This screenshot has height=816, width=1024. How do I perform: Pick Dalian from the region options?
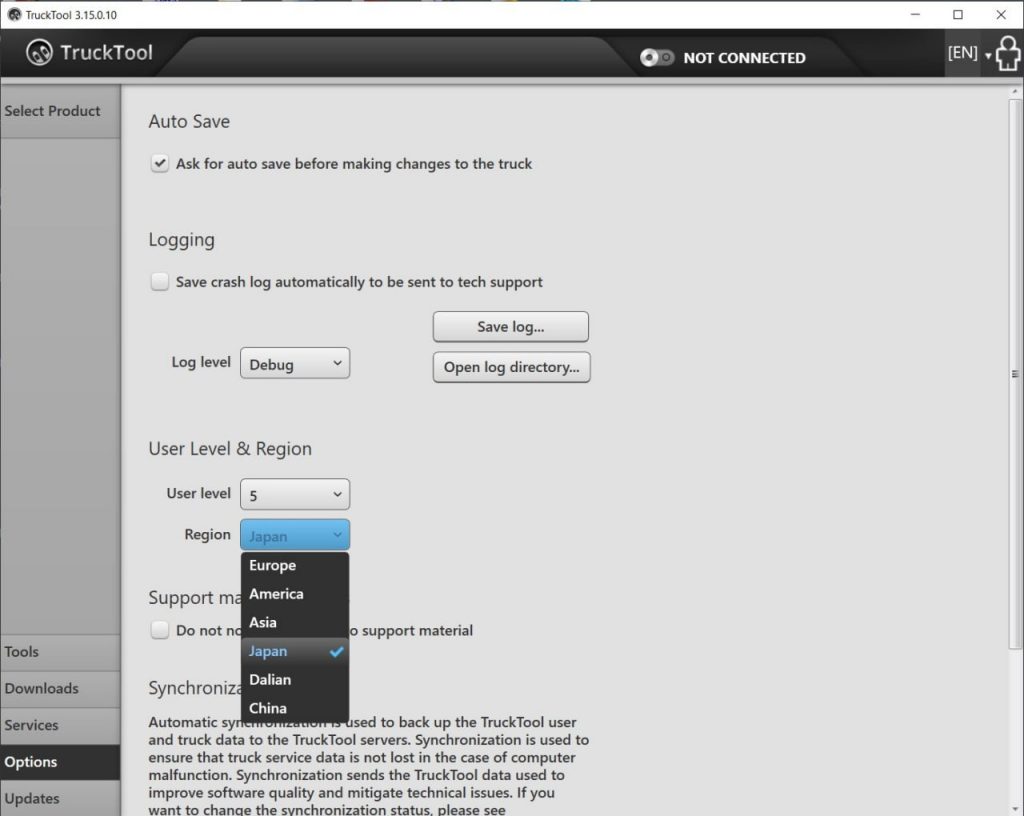point(270,680)
